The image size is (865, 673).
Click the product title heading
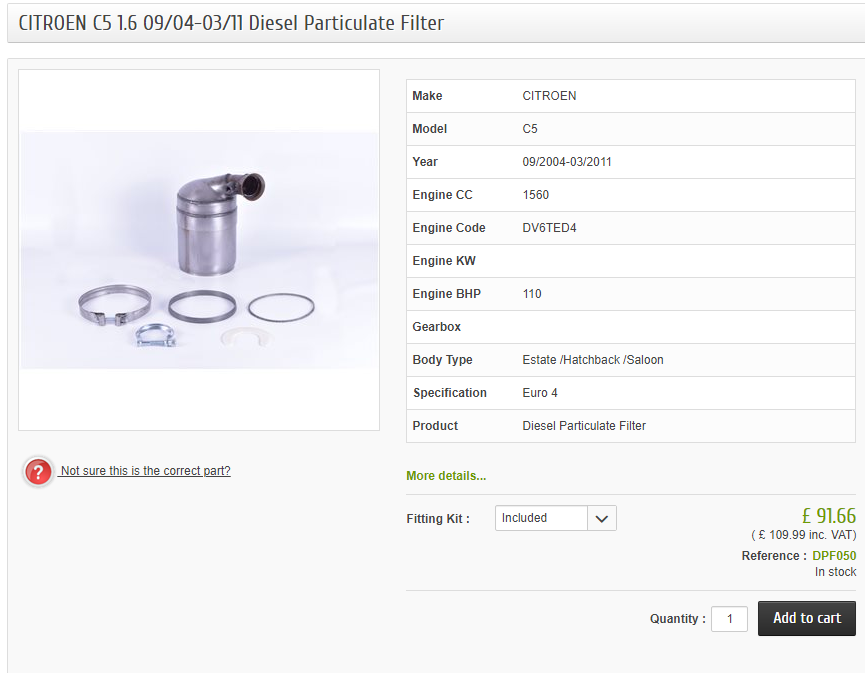click(231, 23)
